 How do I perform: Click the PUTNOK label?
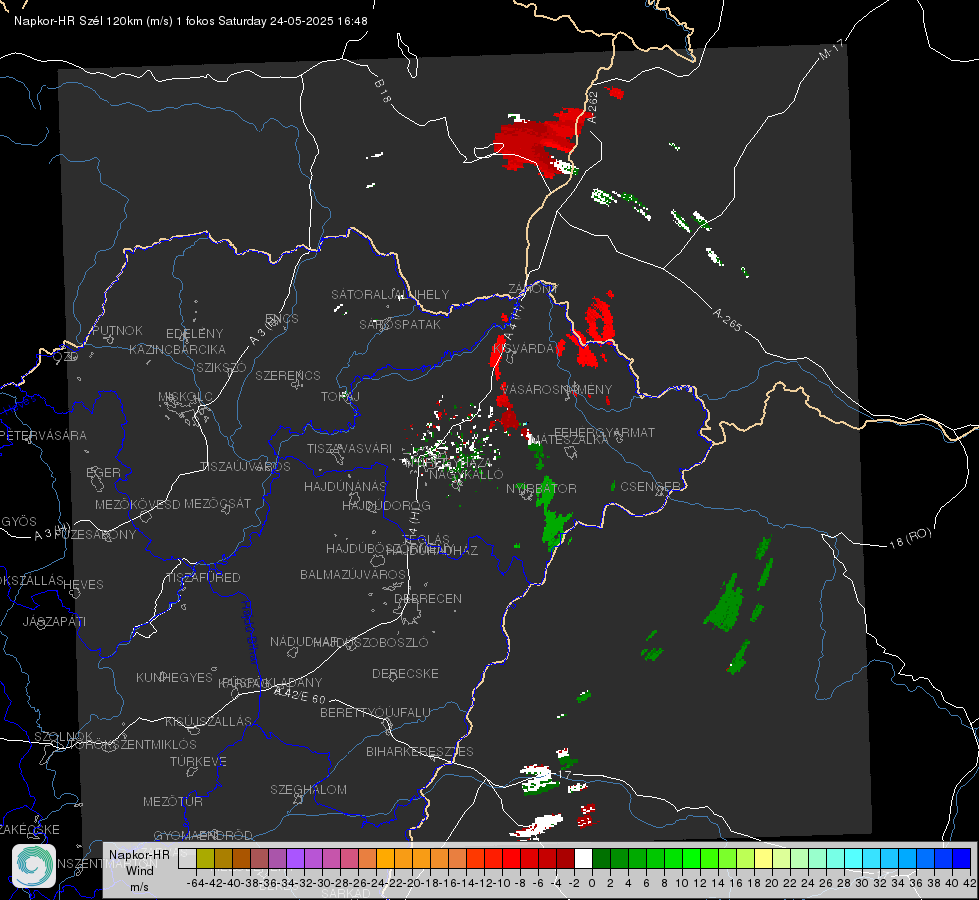(117, 330)
